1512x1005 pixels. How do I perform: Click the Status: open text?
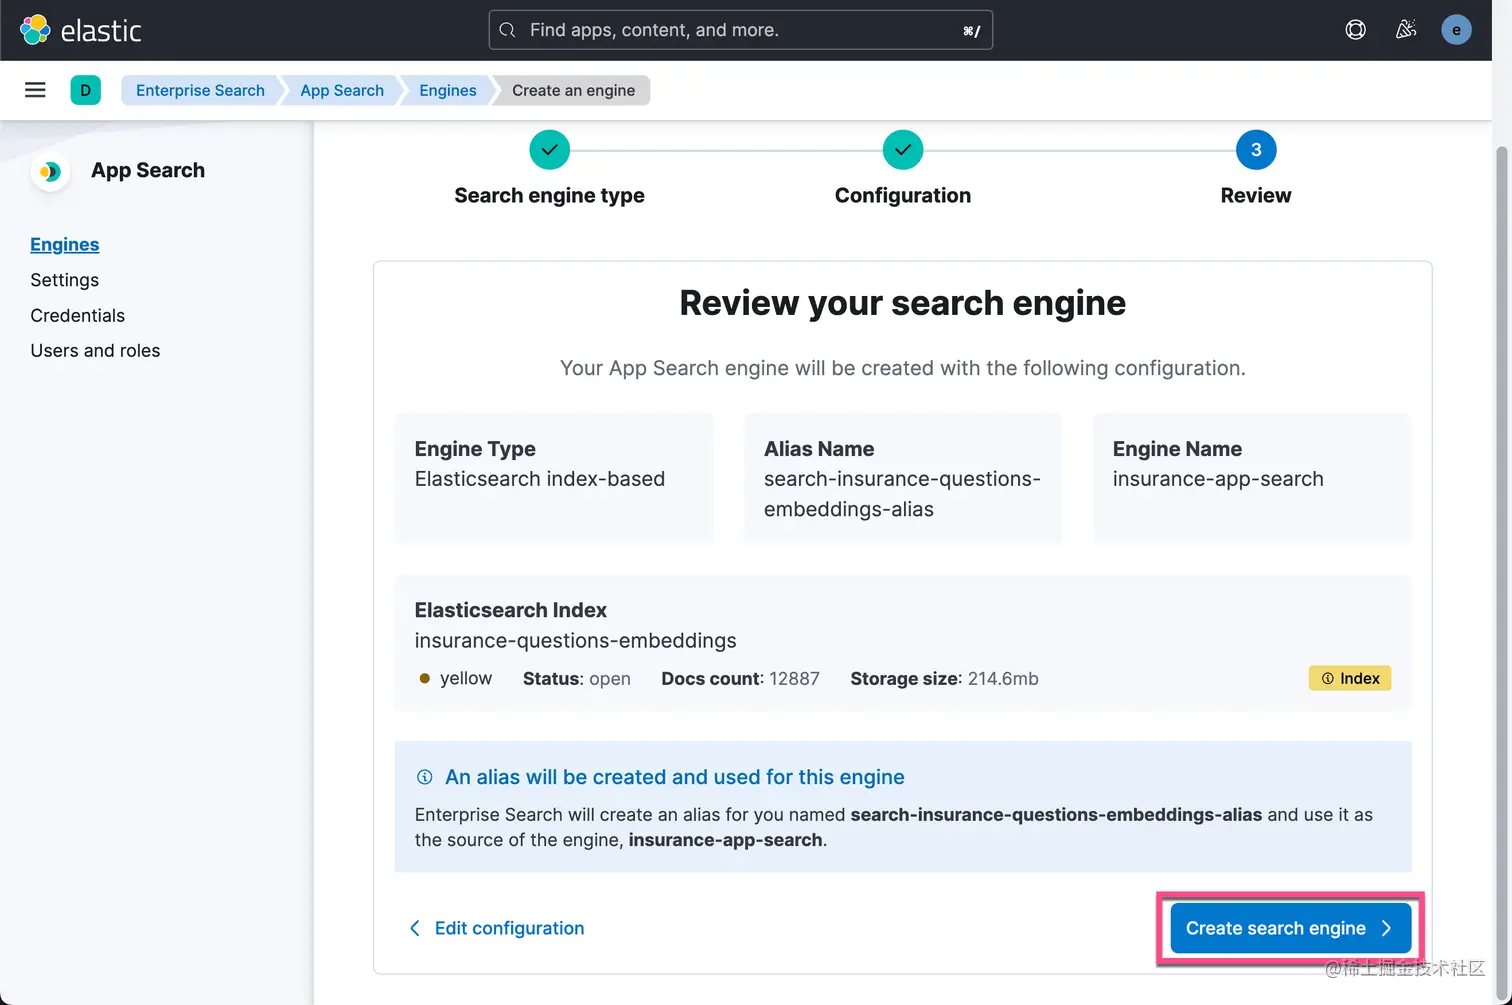coord(577,678)
